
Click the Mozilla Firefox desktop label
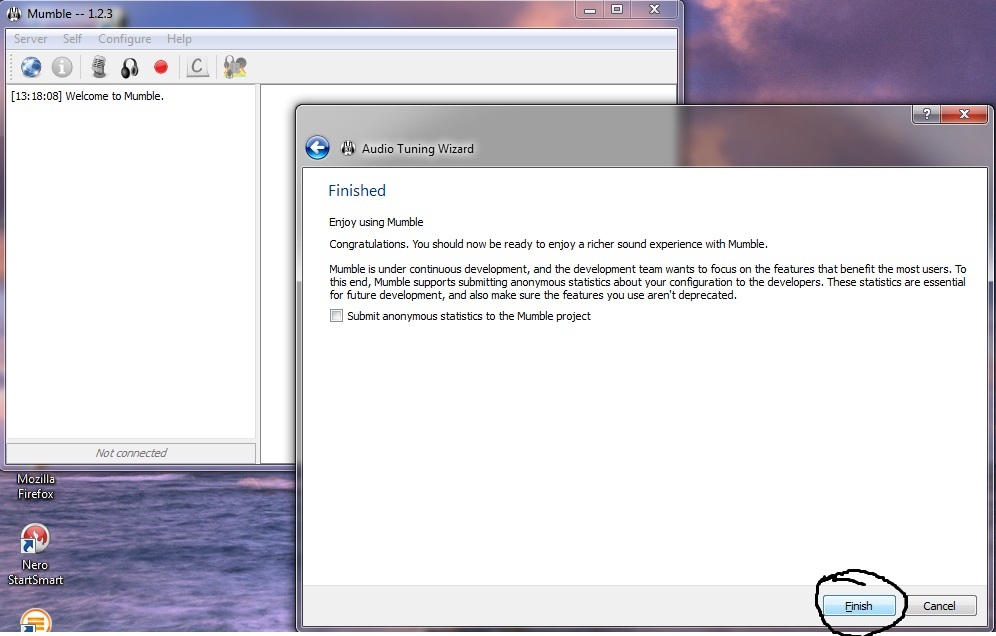(x=36, y=486)
